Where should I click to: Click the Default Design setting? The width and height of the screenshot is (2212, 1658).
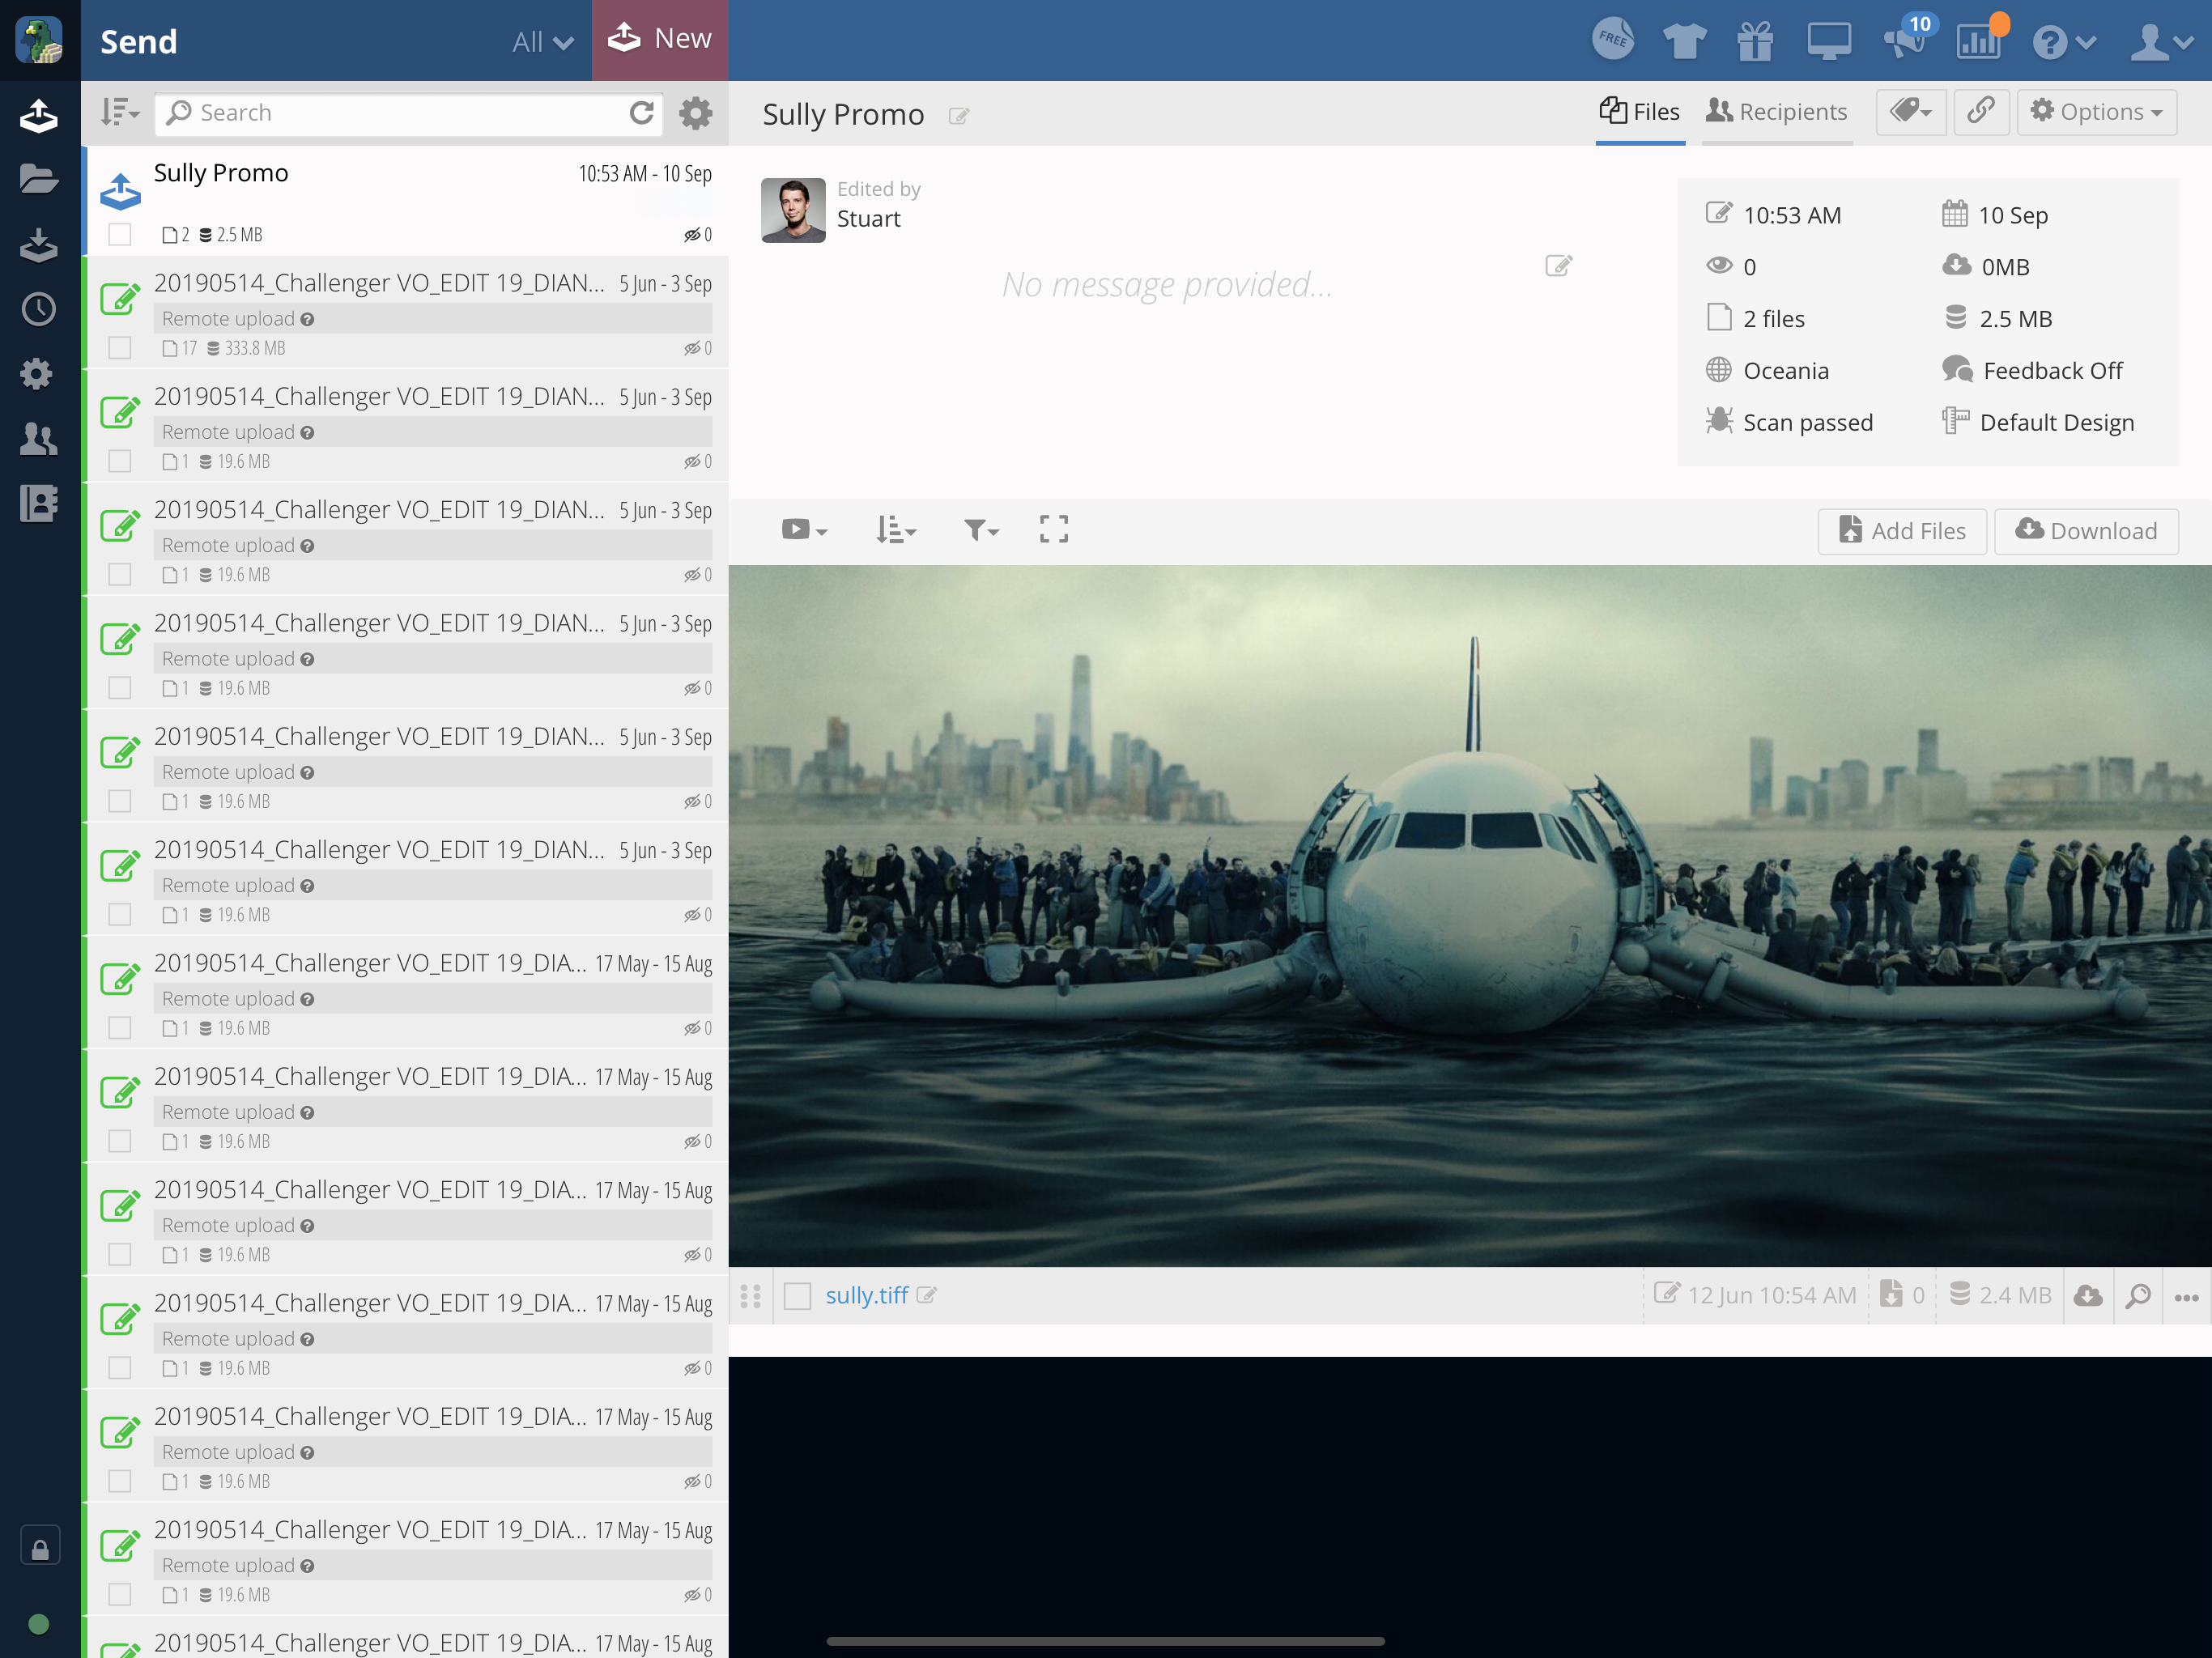[x=2038, y=422]
